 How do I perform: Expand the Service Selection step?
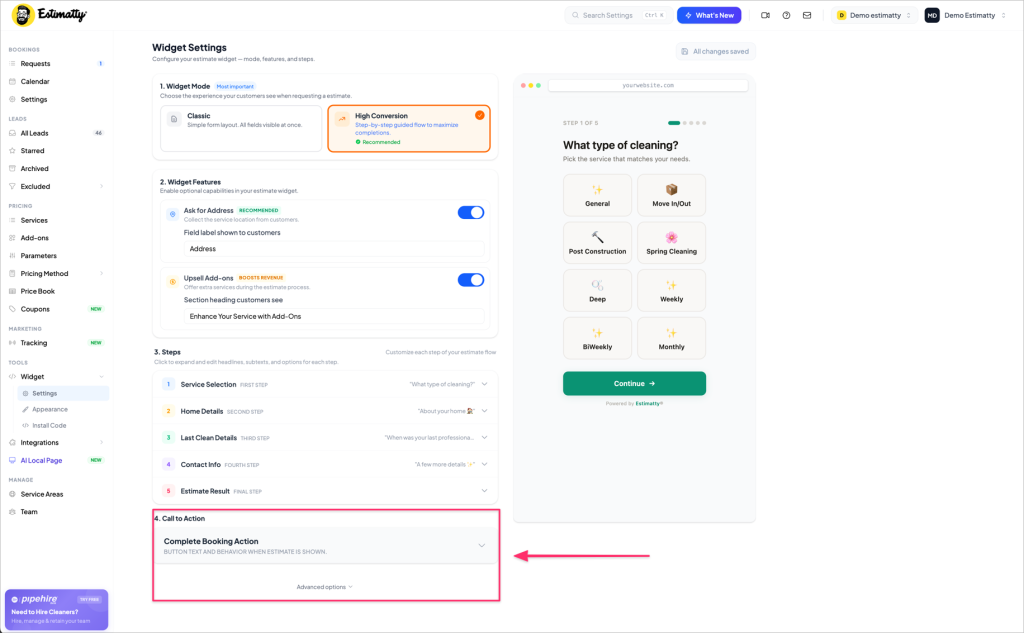tap(325, 384)
